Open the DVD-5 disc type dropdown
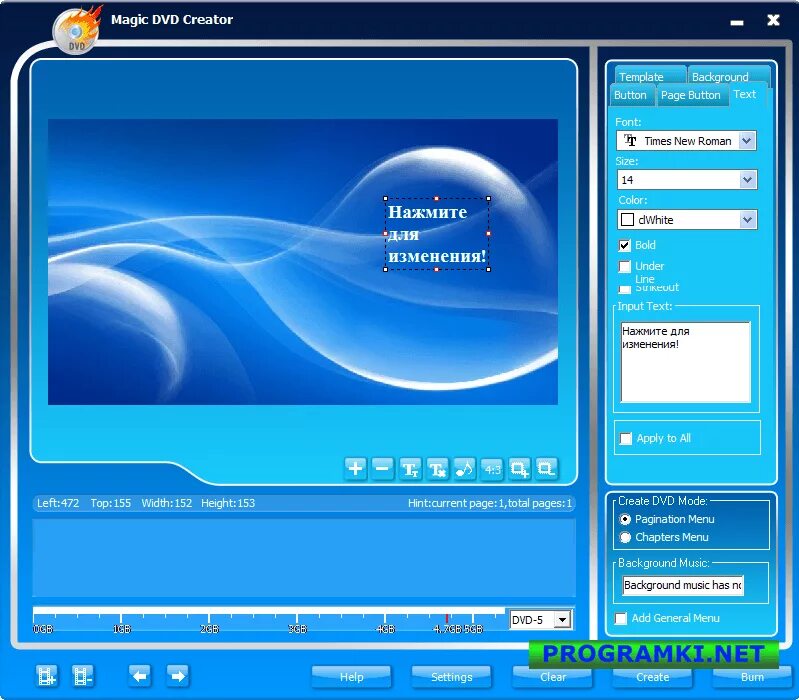Viewport: 799px width, 700px height. click(x=562, y=620)
